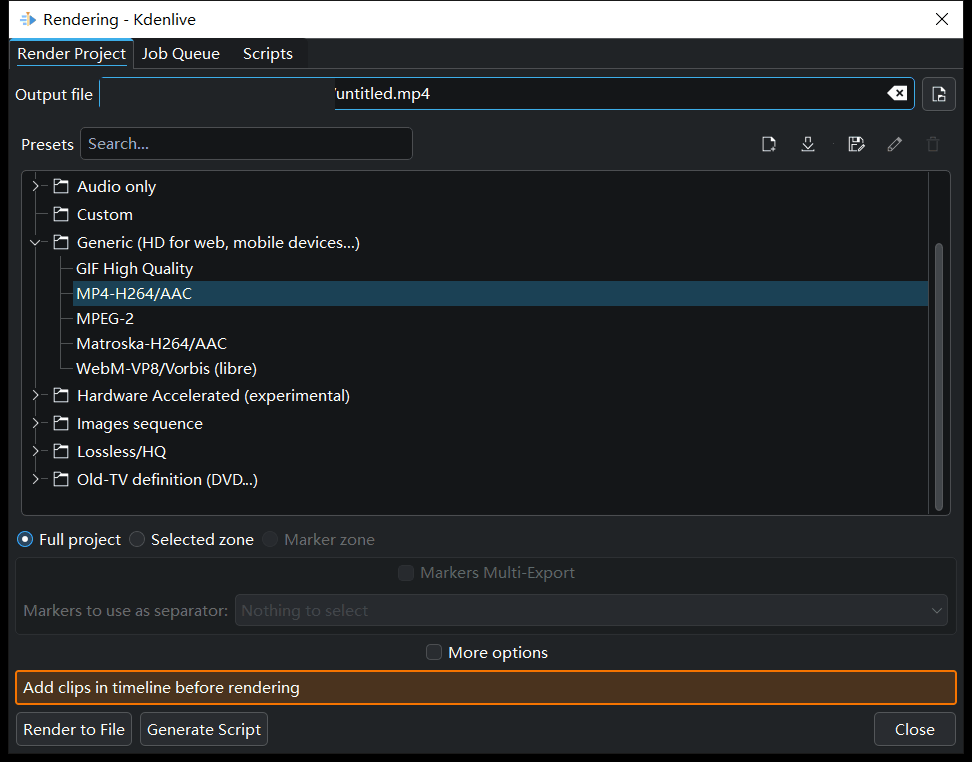Pick the Matroska-H264/AAC preset
Image resolution: width=972 pixels, height=762 pixels.
tap(151, 343)
